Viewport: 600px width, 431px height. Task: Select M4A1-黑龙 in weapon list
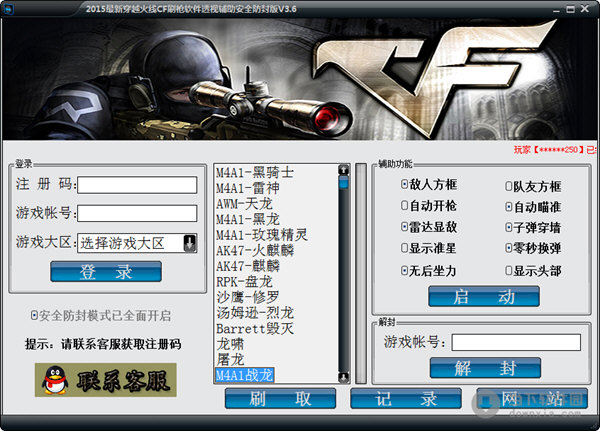pos(248,219)
